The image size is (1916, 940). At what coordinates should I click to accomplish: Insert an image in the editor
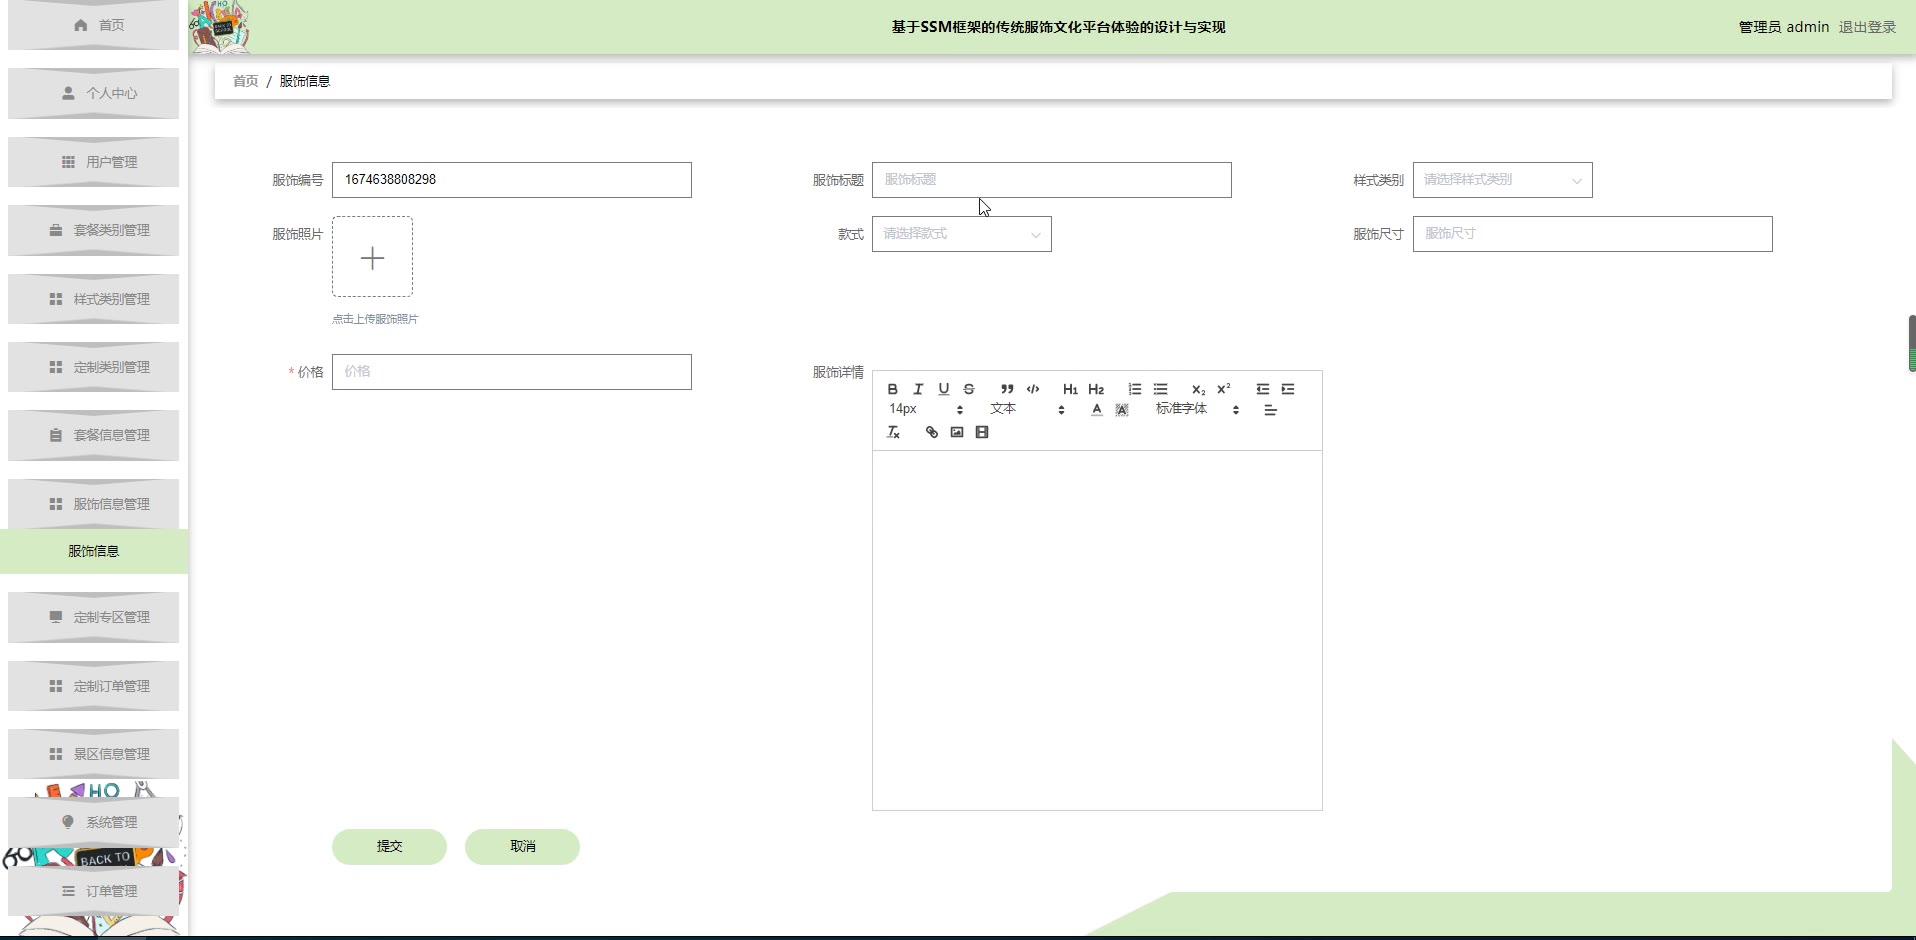point(957,432)
